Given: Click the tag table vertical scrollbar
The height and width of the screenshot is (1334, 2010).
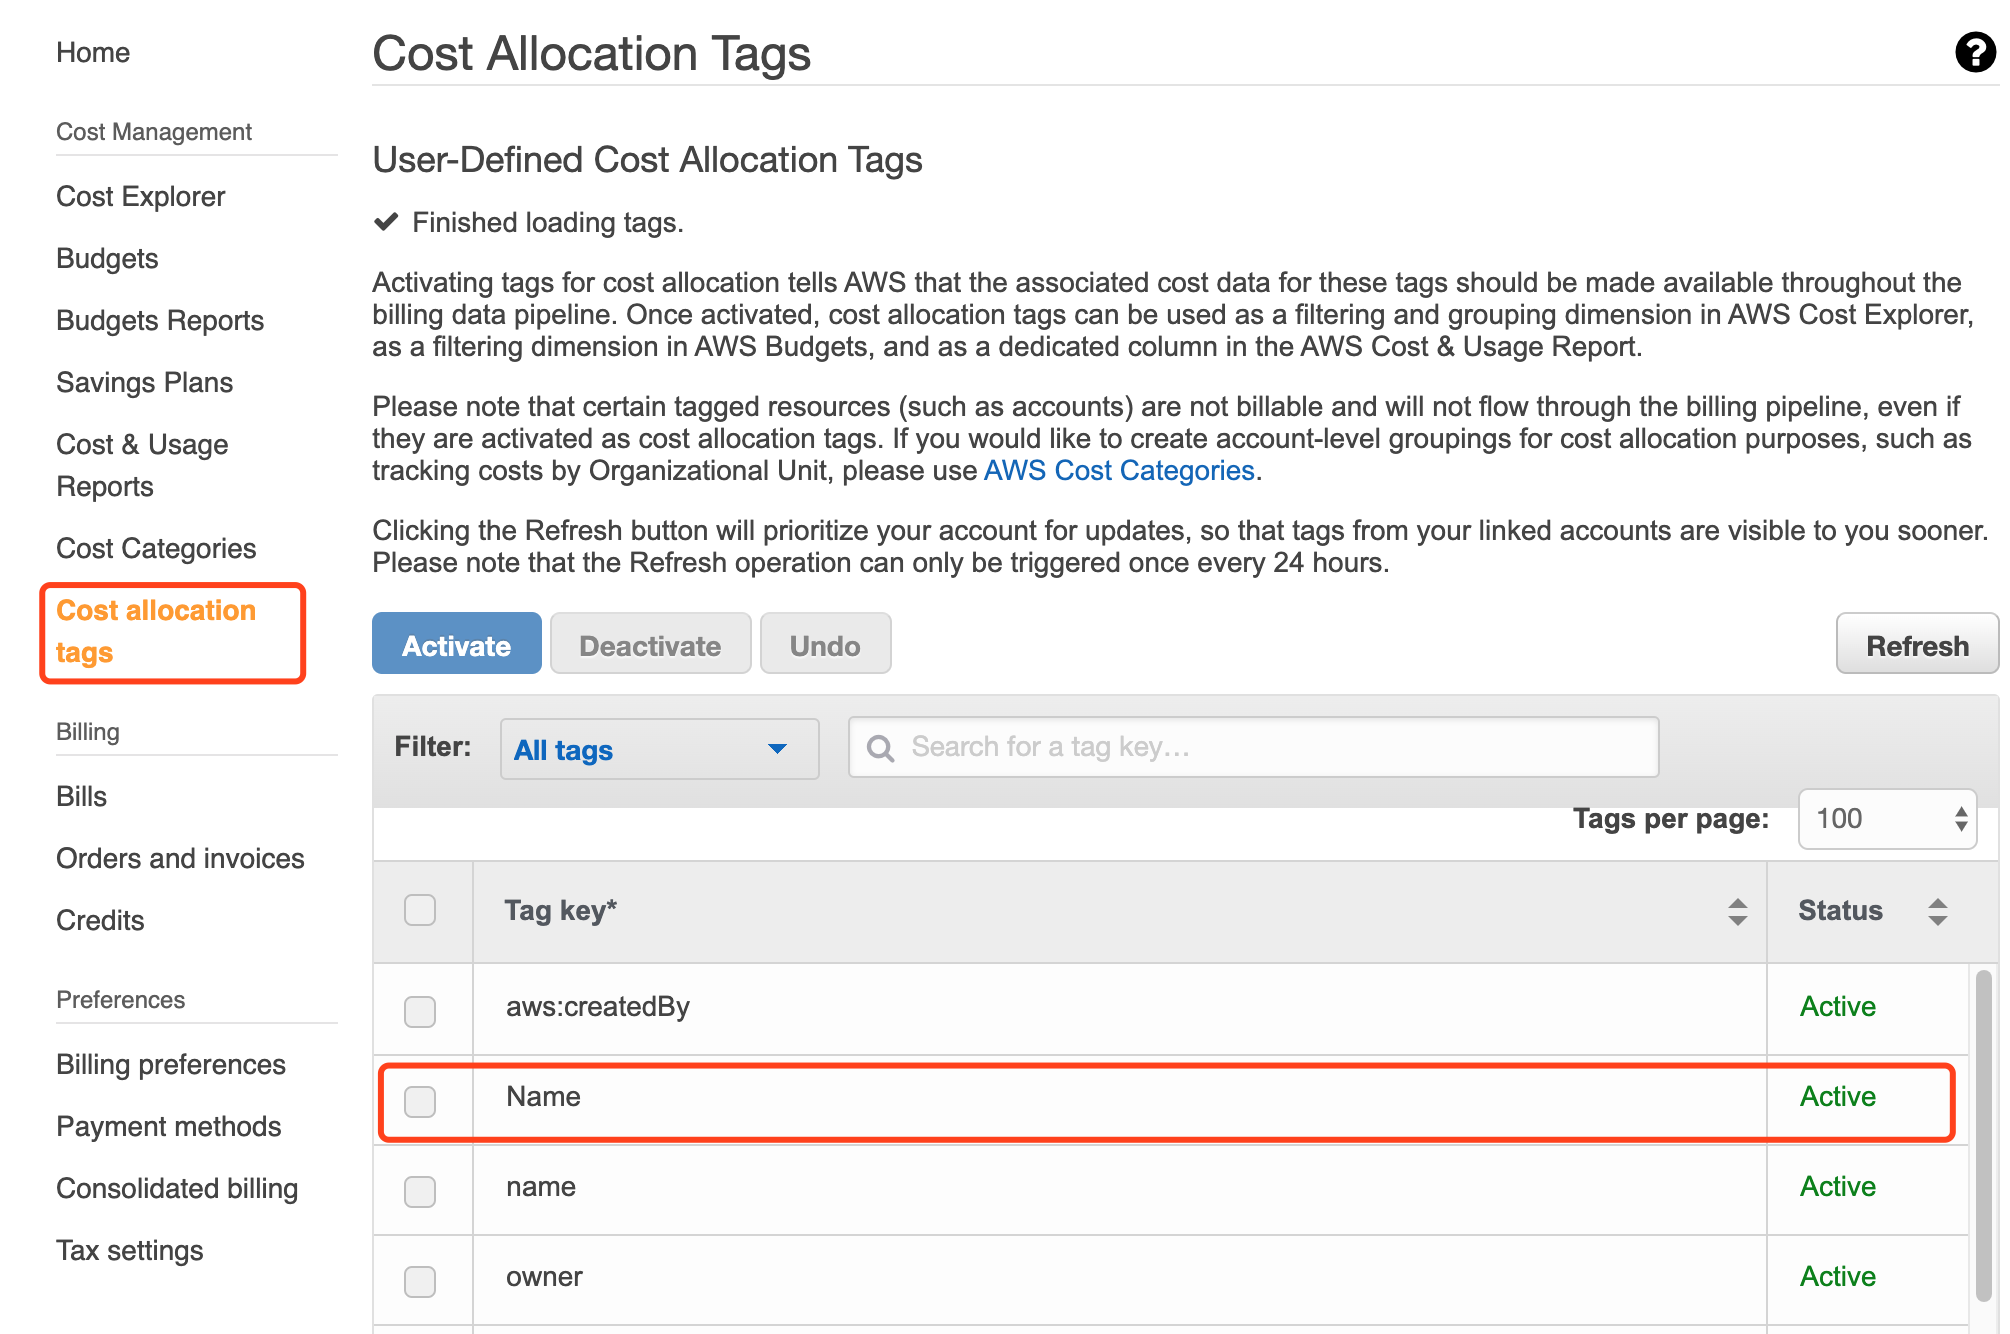Looking at the screenshot, I should (1982, 1135).
